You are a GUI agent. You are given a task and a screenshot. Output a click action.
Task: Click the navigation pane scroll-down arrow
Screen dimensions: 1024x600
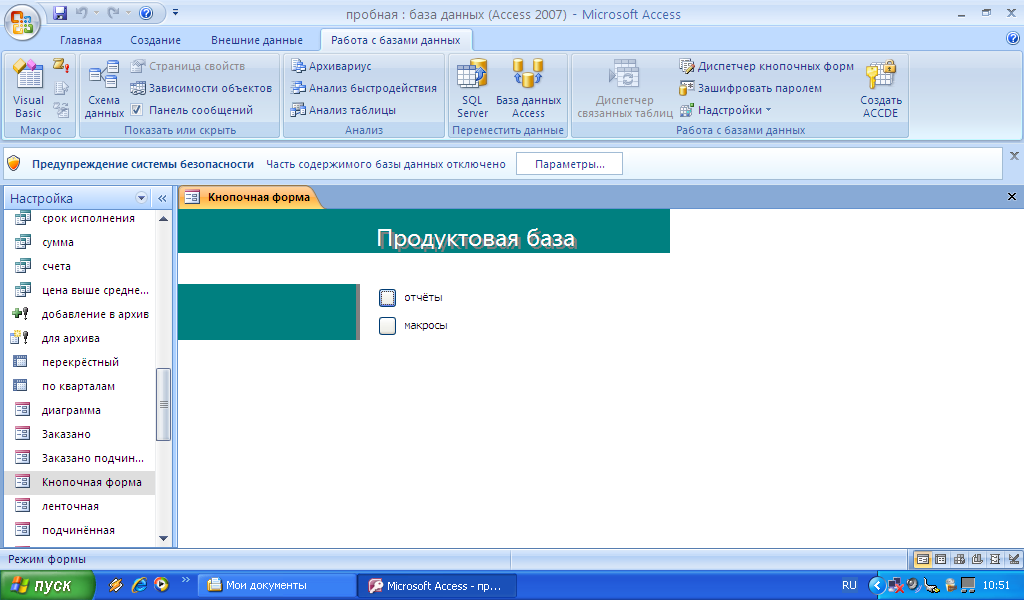(x=163, y=539)
